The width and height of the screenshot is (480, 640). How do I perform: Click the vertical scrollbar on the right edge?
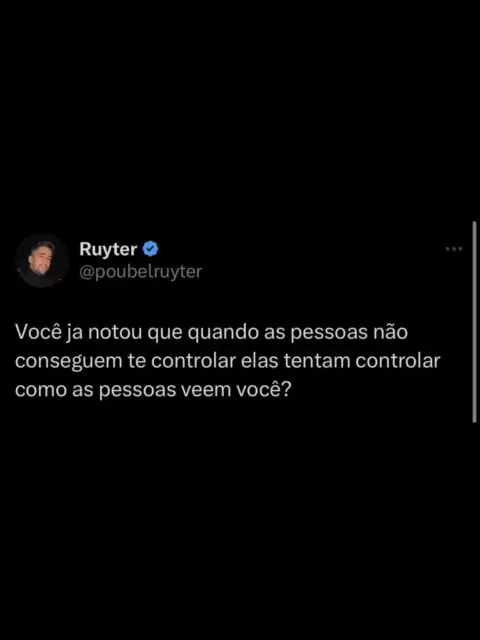474,322
